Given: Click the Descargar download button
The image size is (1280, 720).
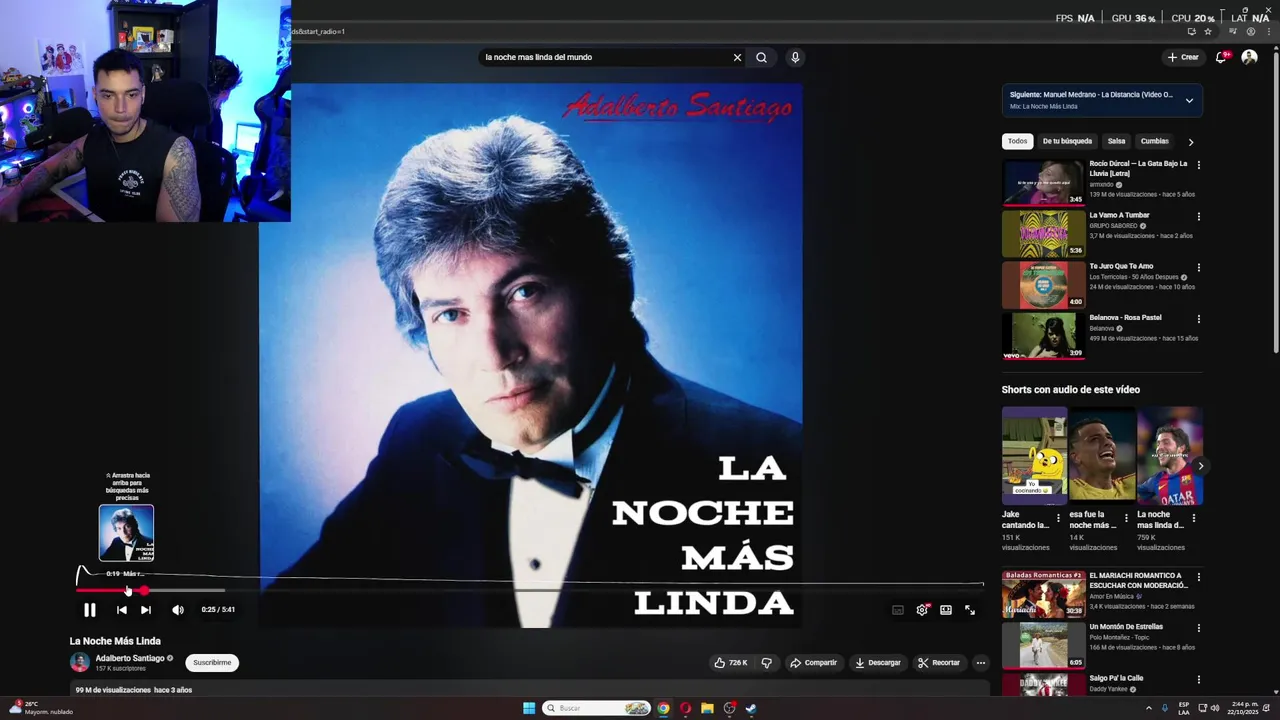Looking at the screenshot, I should pyautogui.click(x=878, y=663).
